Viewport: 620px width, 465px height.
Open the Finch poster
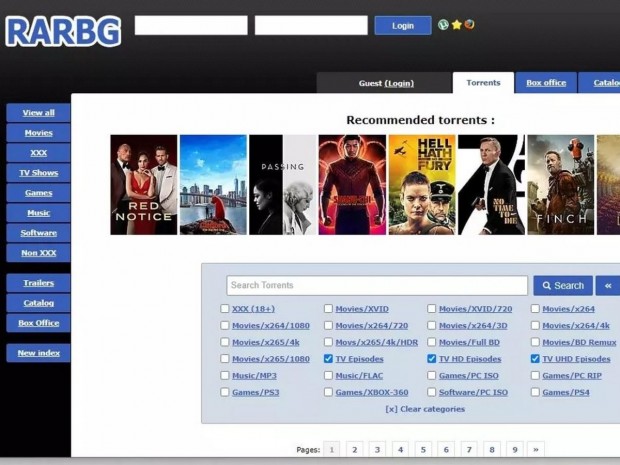(x=561, y=185)
